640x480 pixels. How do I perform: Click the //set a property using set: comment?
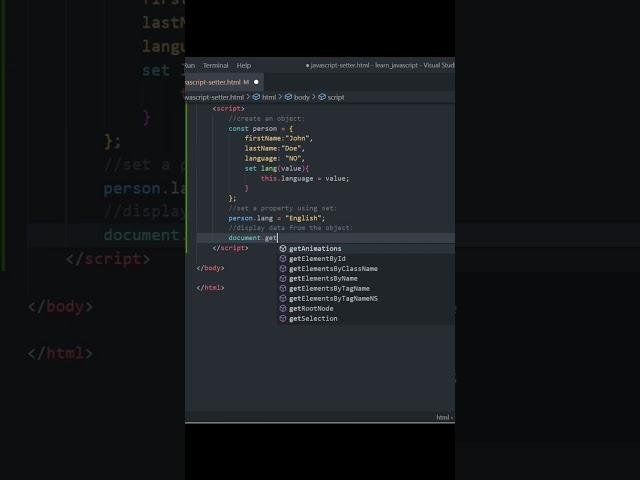click(282, 208)
